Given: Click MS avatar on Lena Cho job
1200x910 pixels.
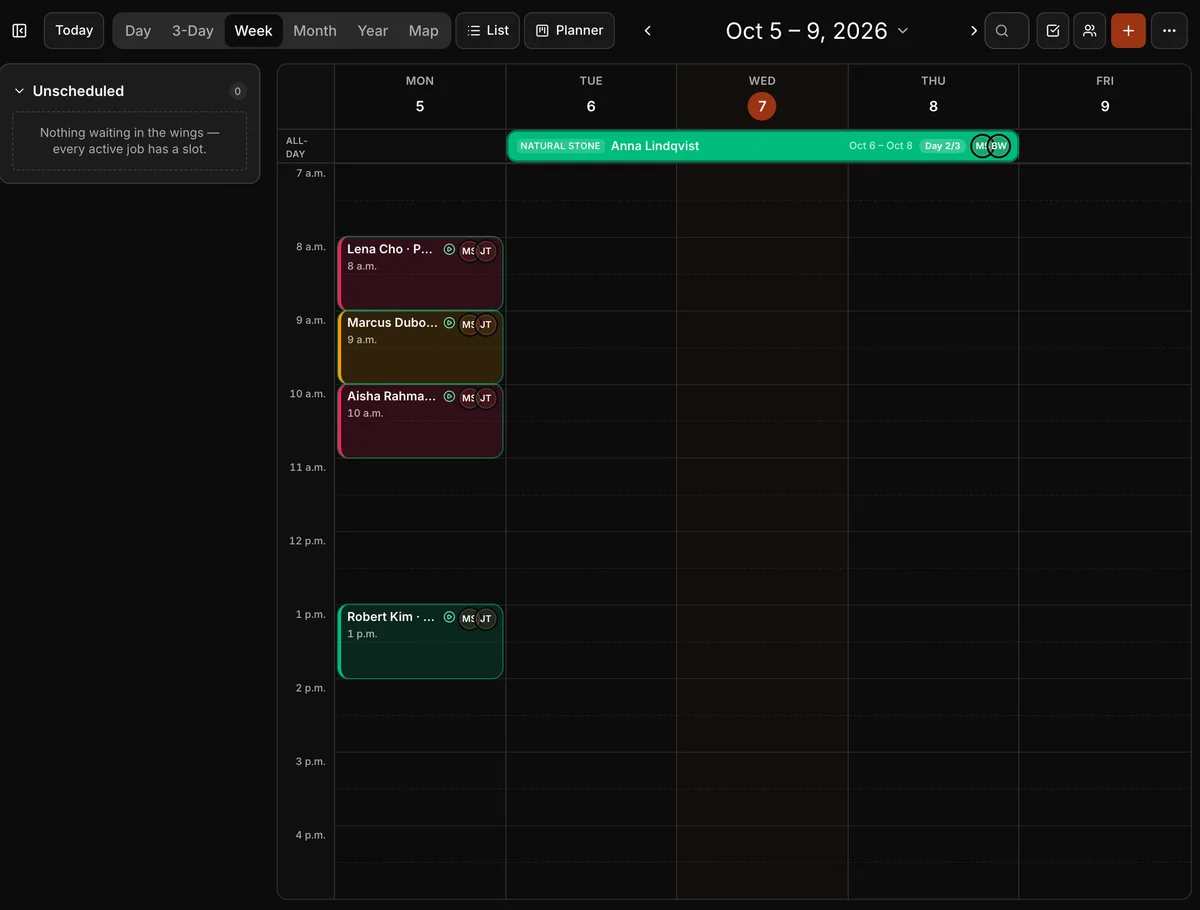Looking at the screenshot, I should click(467, 251).
